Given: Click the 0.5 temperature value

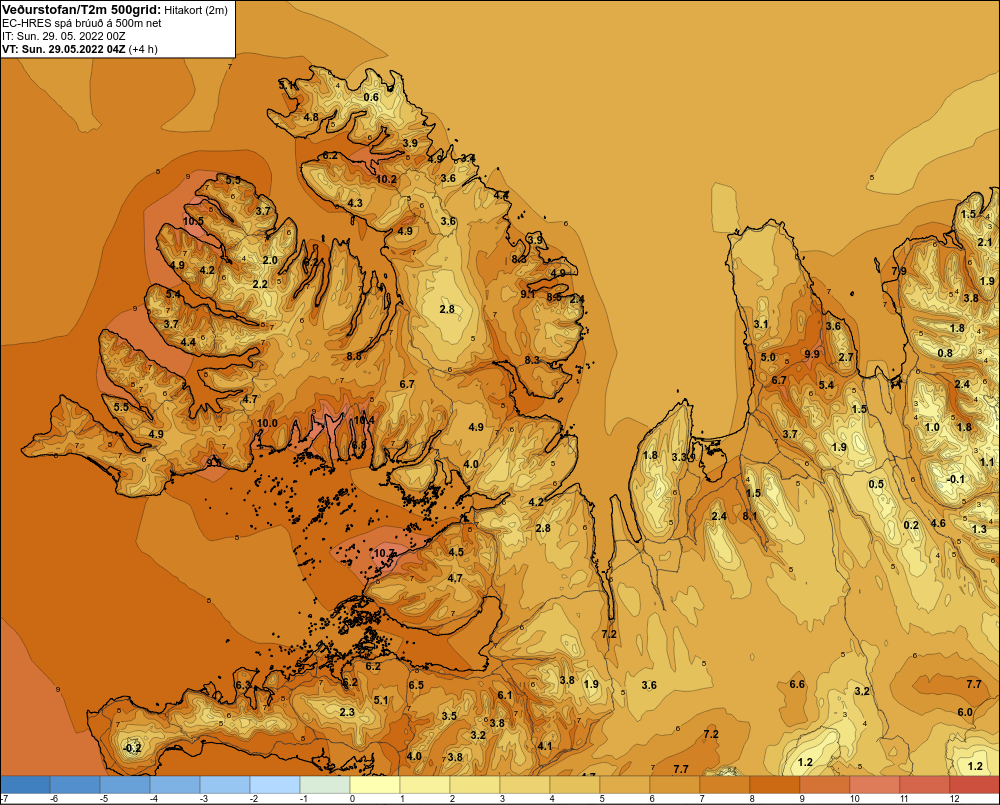Looking at the screenshot, I should (x=876, y=484).
